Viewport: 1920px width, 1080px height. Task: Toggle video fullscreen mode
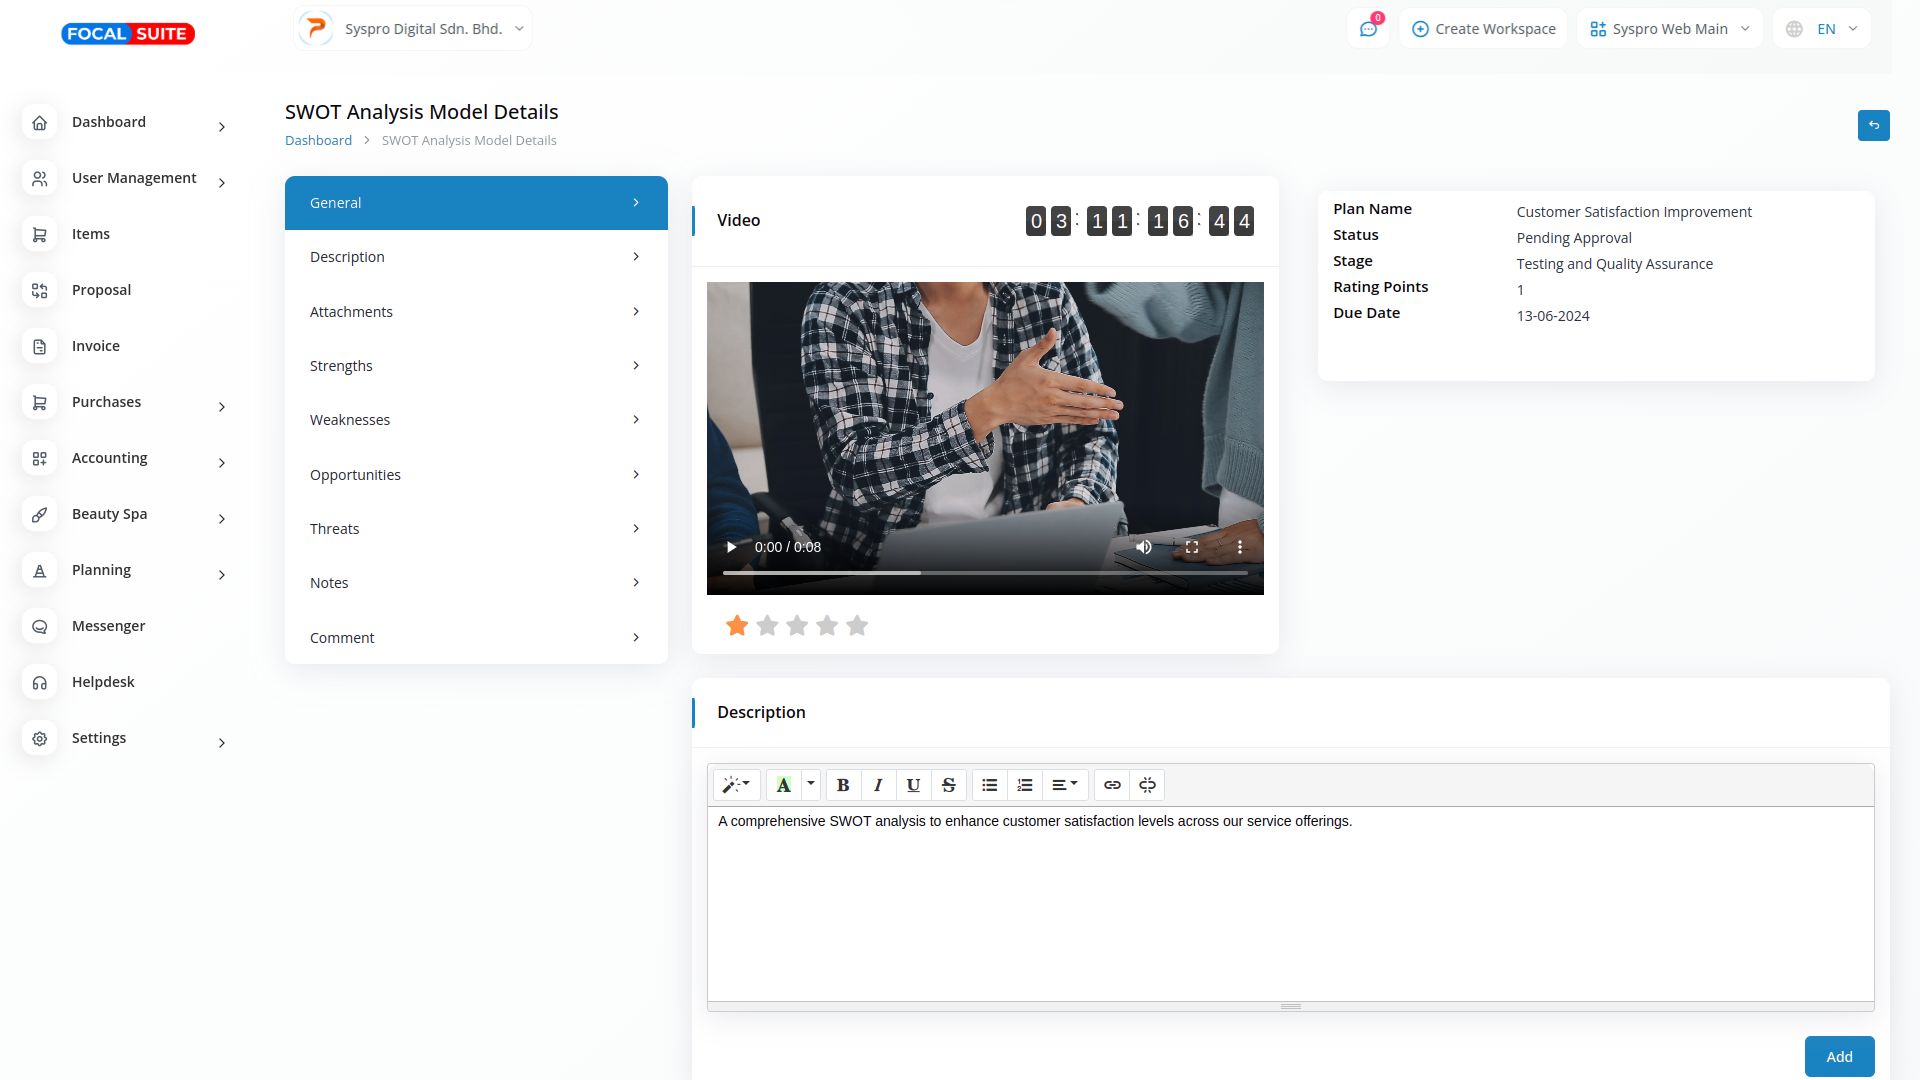(1192, 547)
